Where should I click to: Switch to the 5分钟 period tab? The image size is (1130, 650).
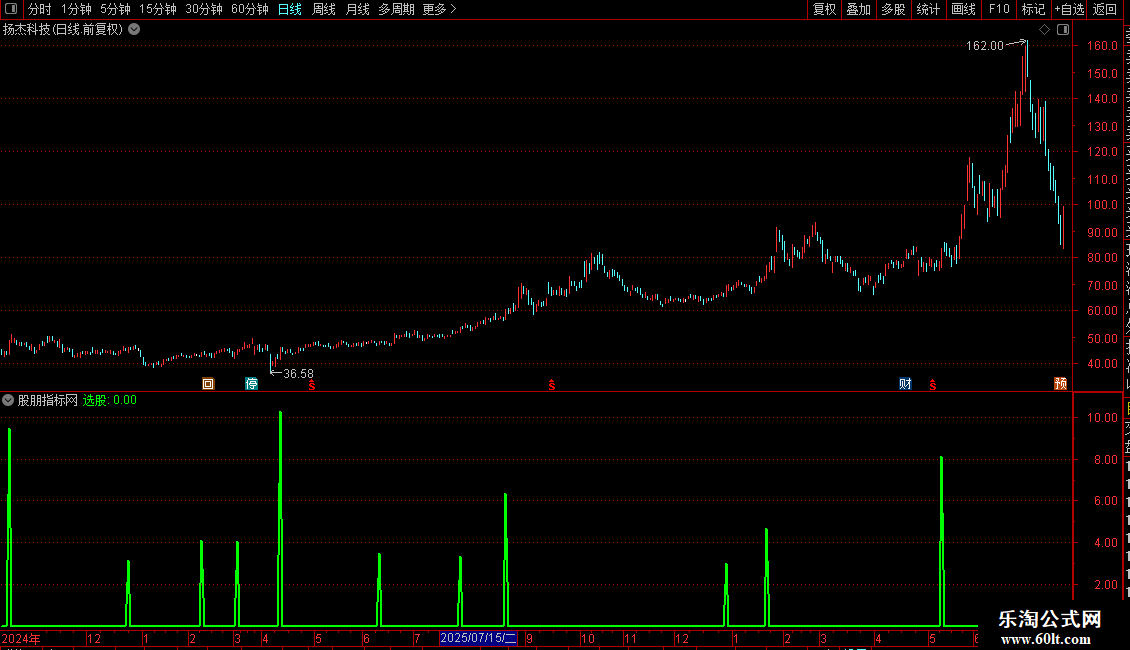coord(115,9)
